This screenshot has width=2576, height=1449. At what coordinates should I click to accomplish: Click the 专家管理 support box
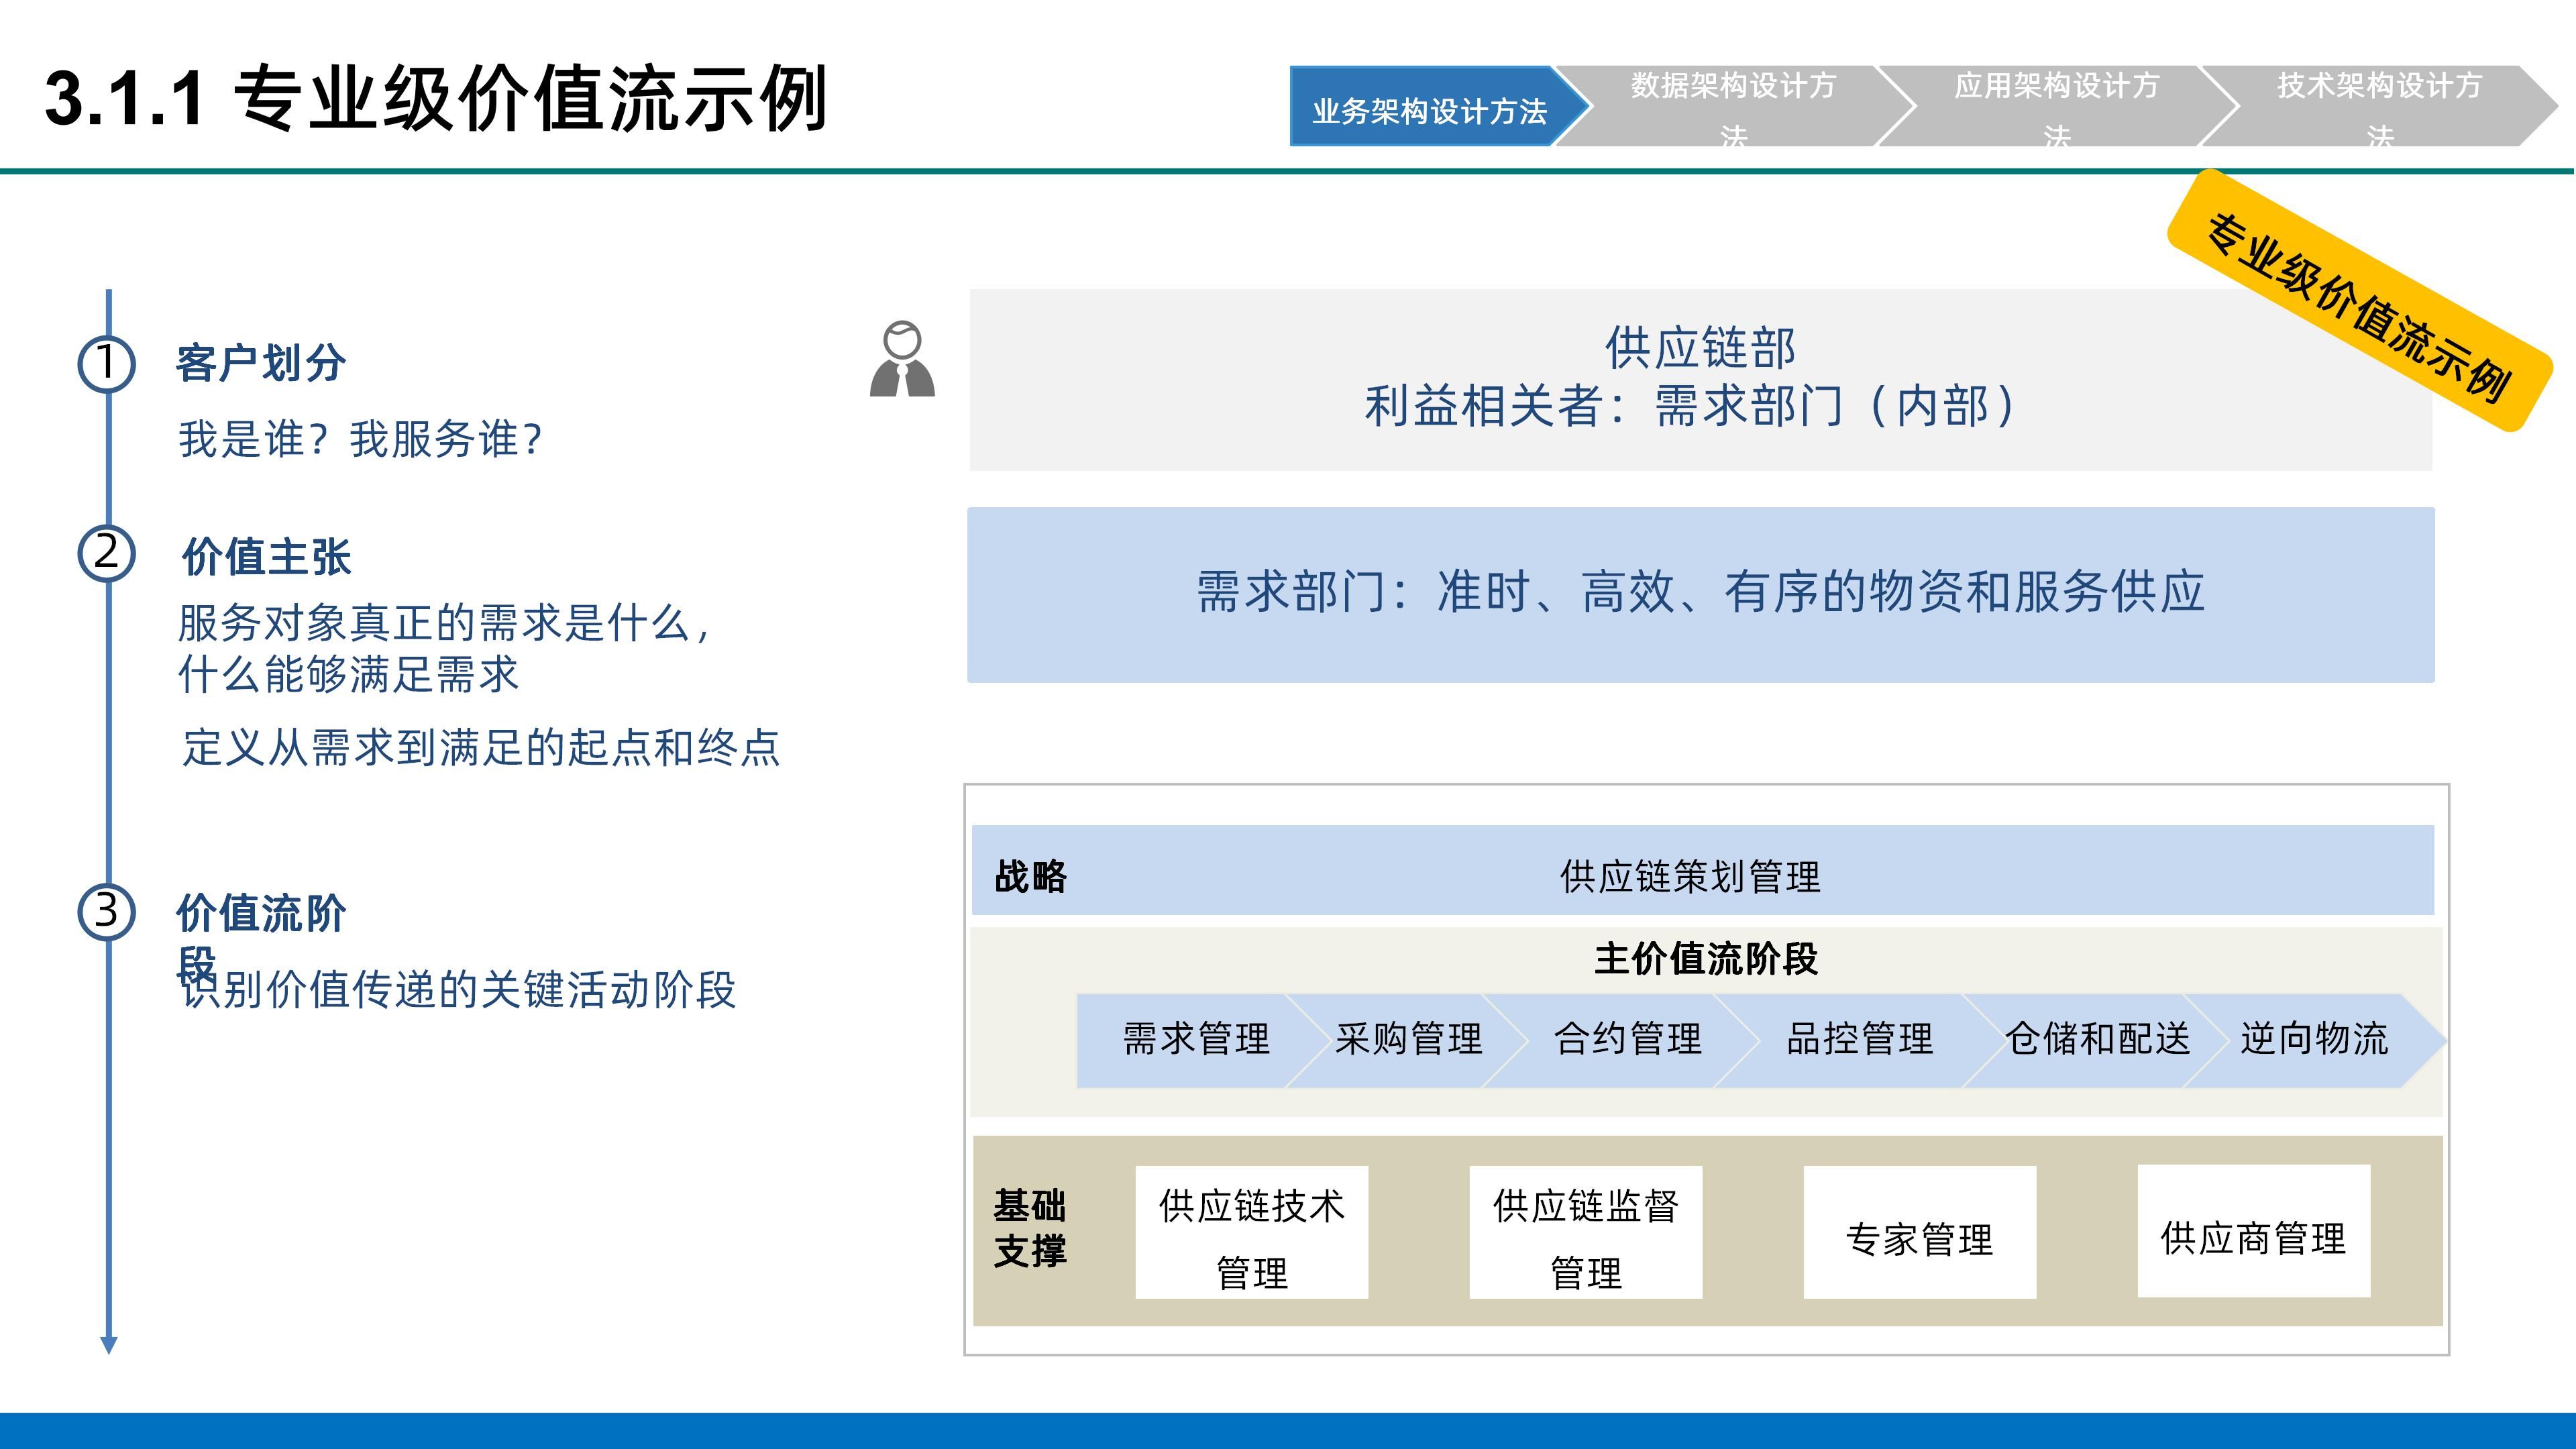pos(1920,1232)
